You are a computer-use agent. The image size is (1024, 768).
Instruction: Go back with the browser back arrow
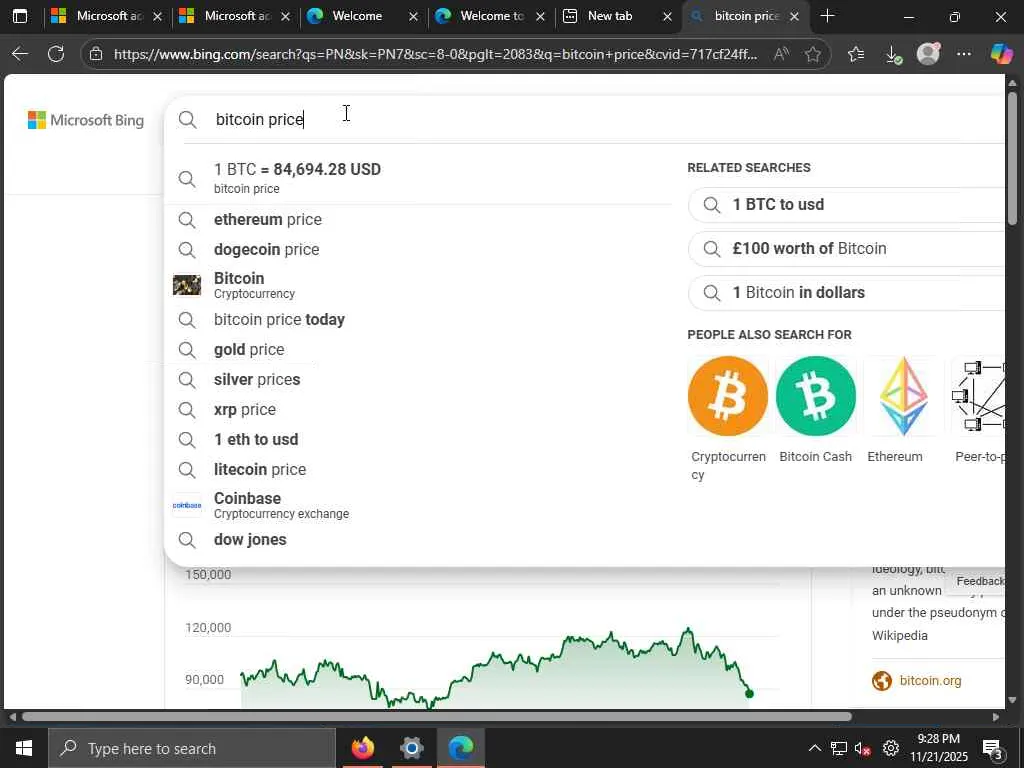pyautogui.click(x=20, y=54)
